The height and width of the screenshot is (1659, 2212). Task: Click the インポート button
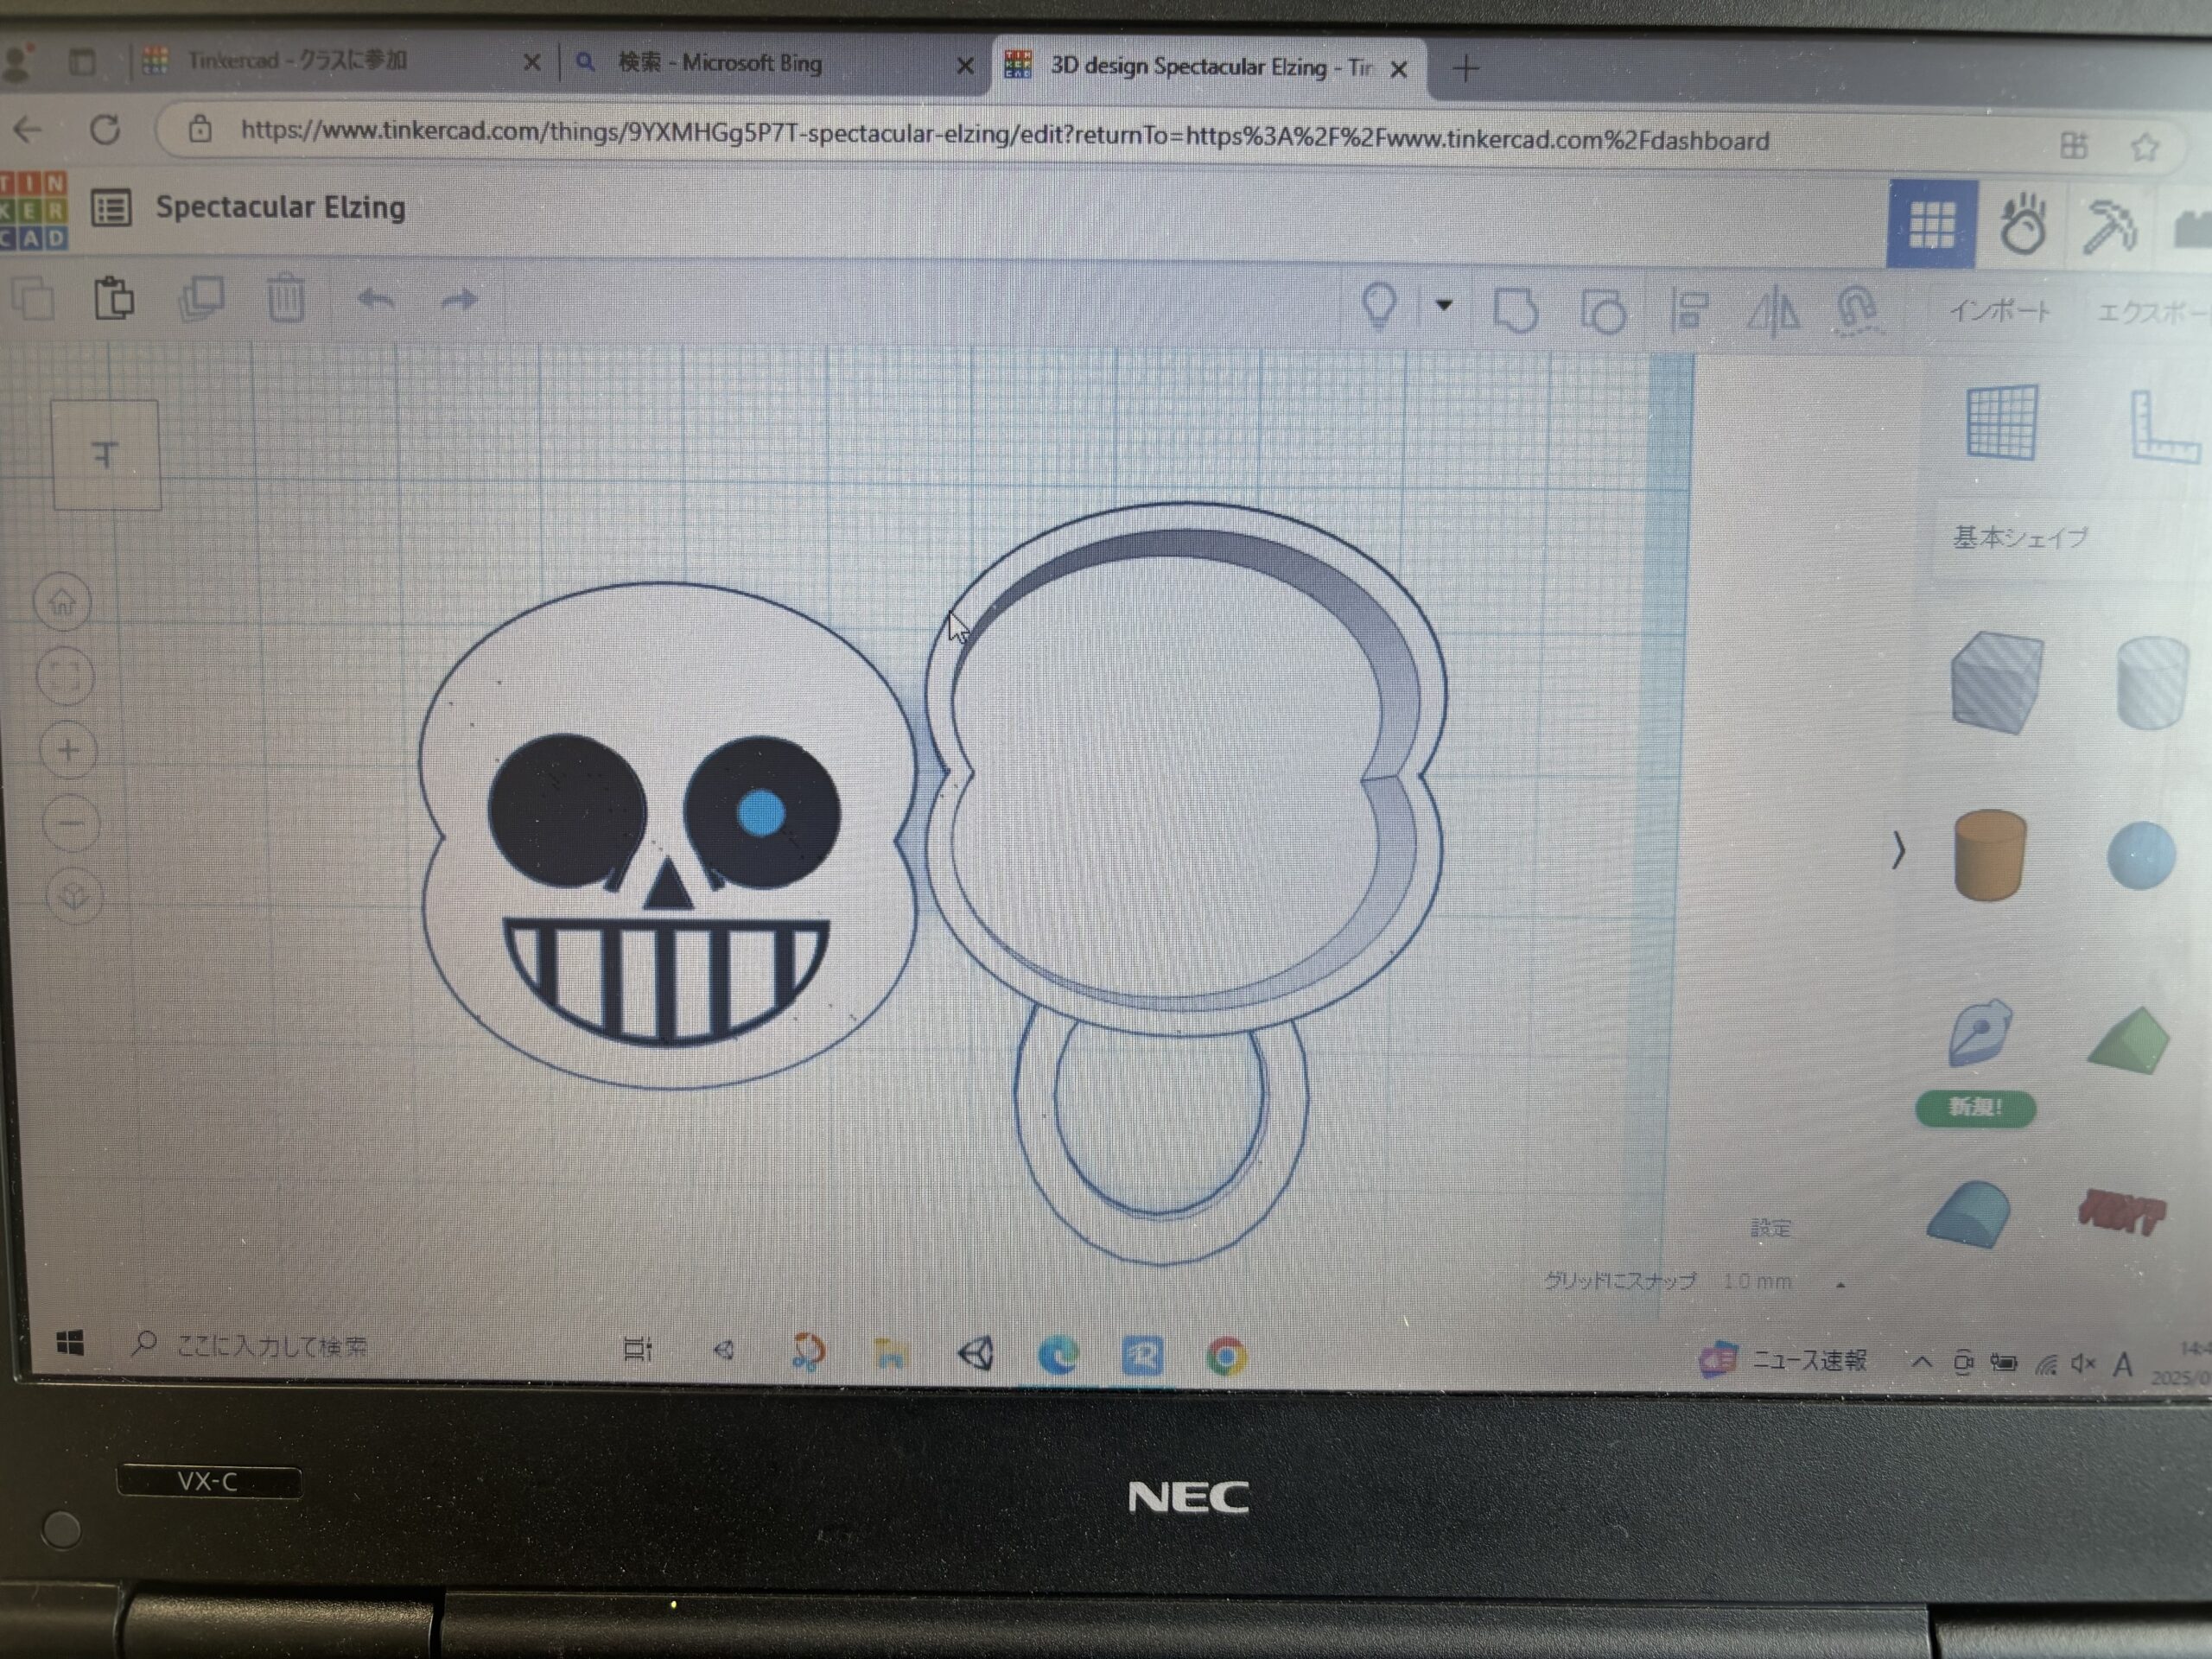pyautogui.click(x=1999, y=311)
